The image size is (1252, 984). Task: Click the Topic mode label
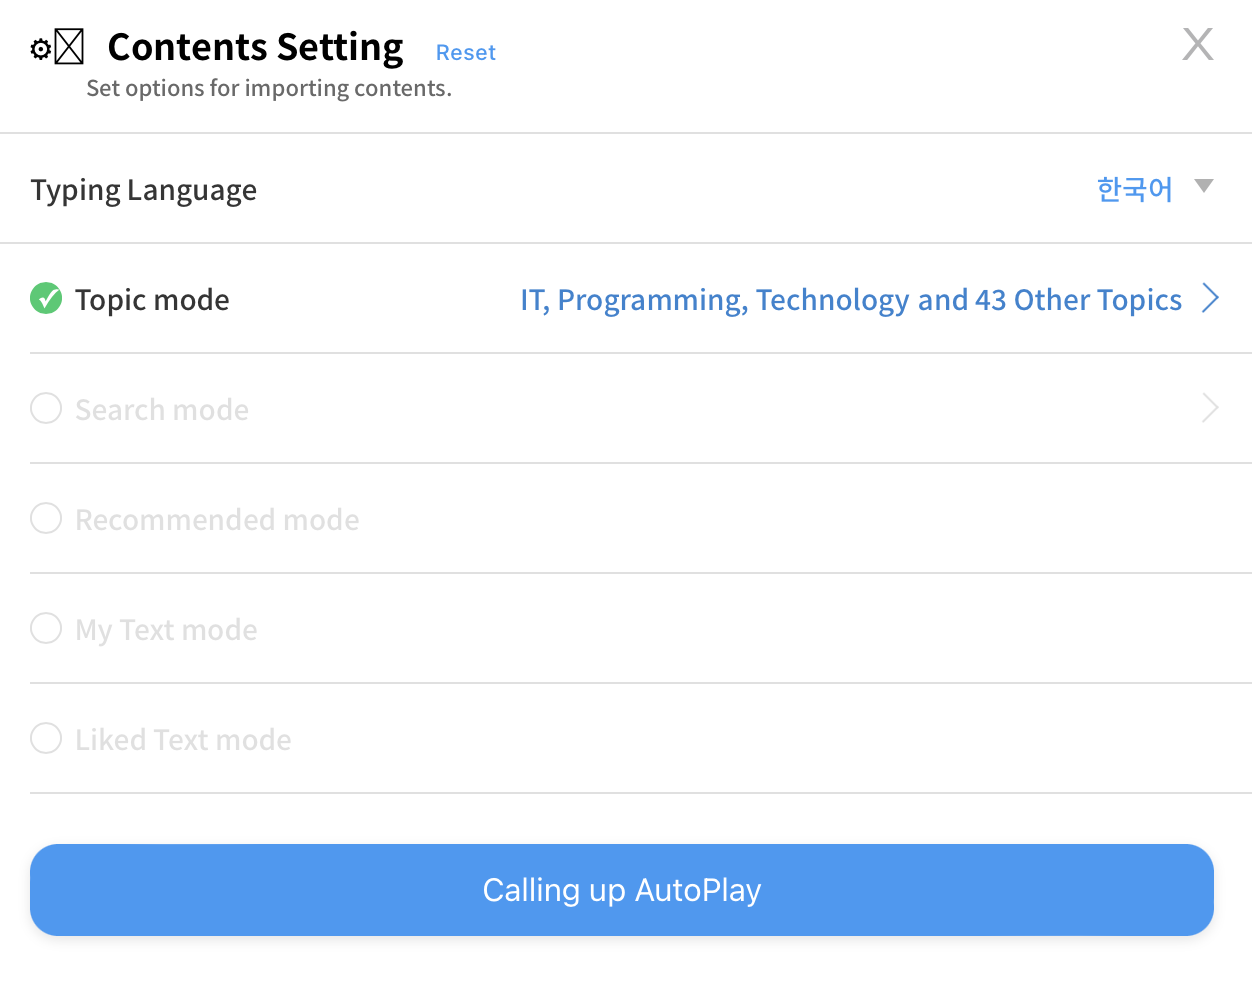click(x=151, y=299)
